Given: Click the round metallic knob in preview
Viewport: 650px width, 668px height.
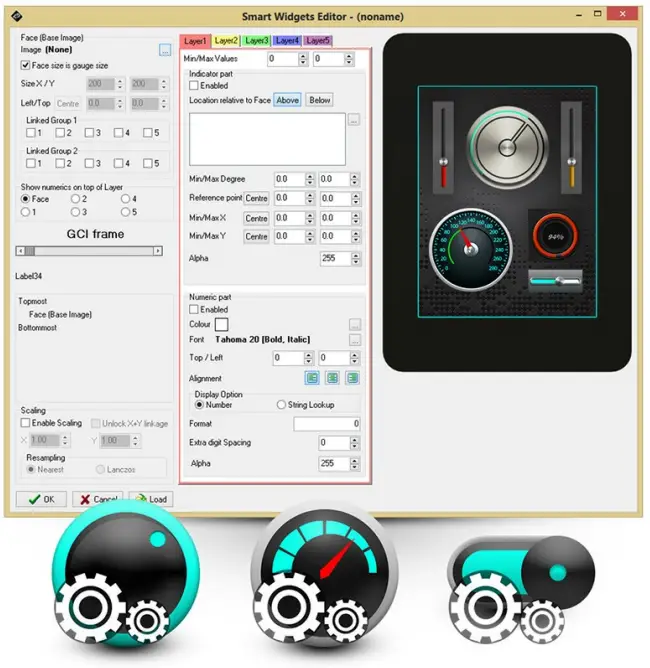Looking at the screenshot, I should 507,147.
